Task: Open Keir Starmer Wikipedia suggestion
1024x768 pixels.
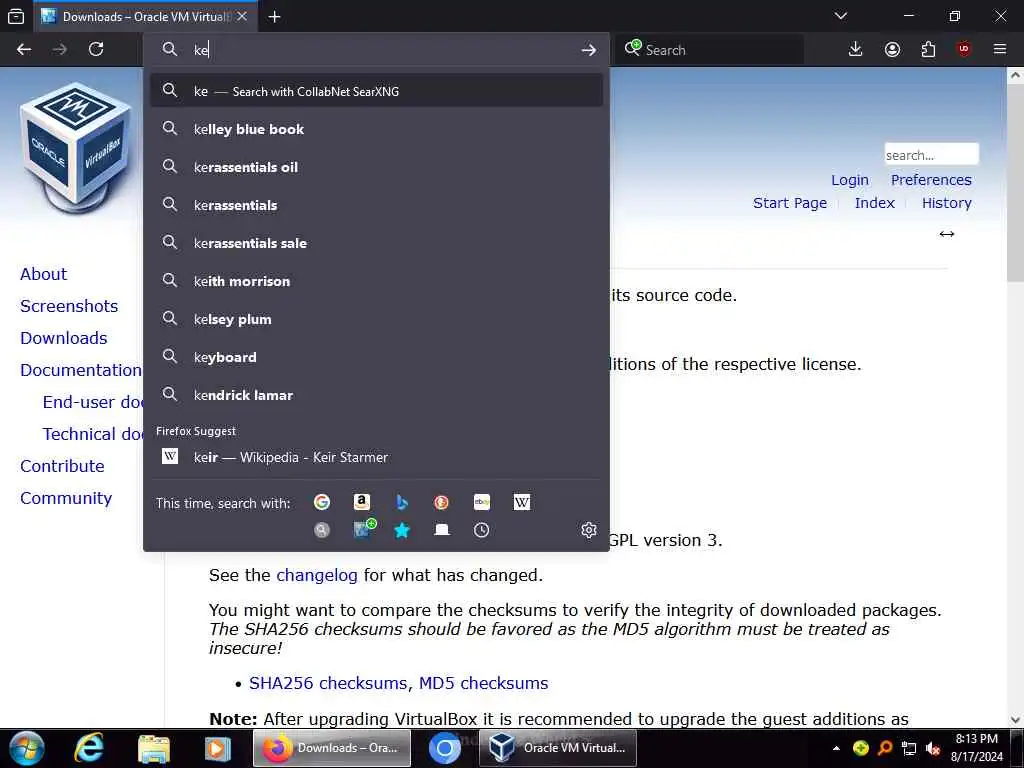Action: [x=376, y=457]
